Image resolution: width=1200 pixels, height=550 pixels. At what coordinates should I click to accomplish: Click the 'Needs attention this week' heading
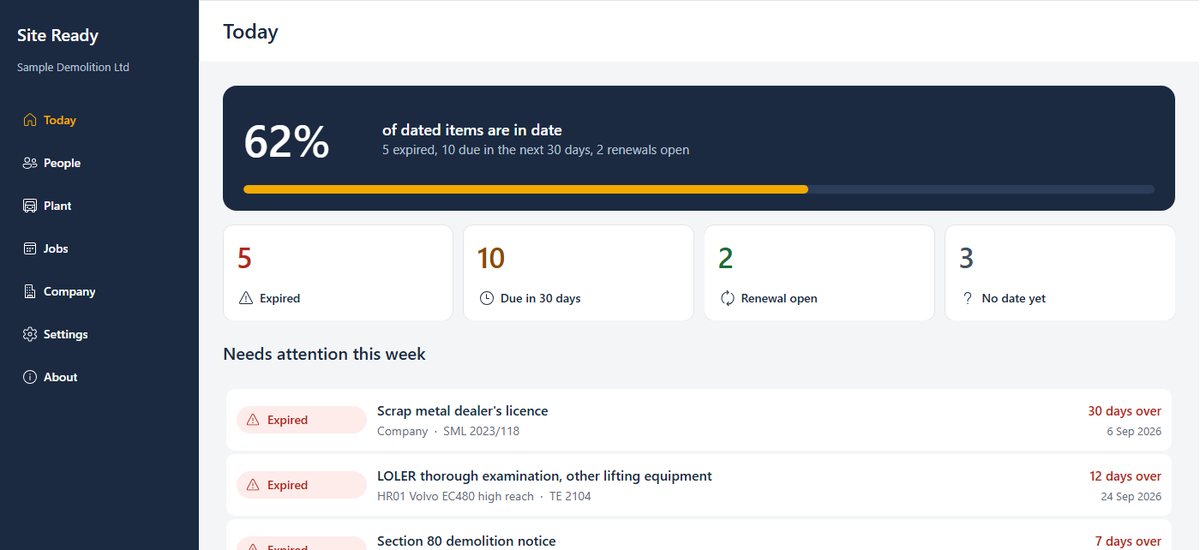point(324,354)
